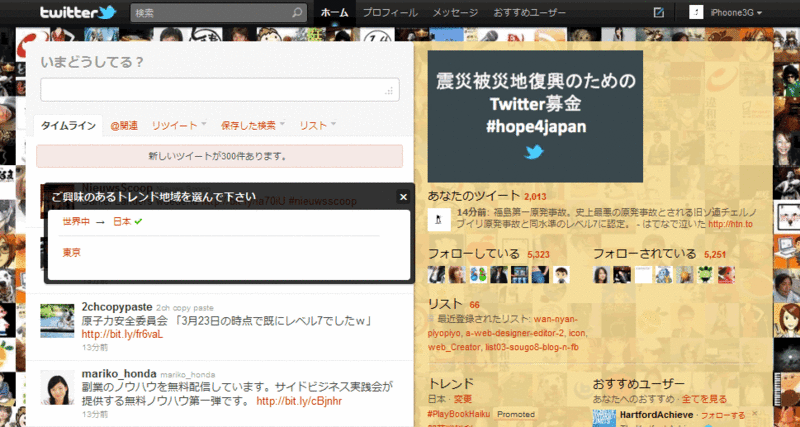
Task: Open the web_Creator list link
Action: tap(454, 347)
